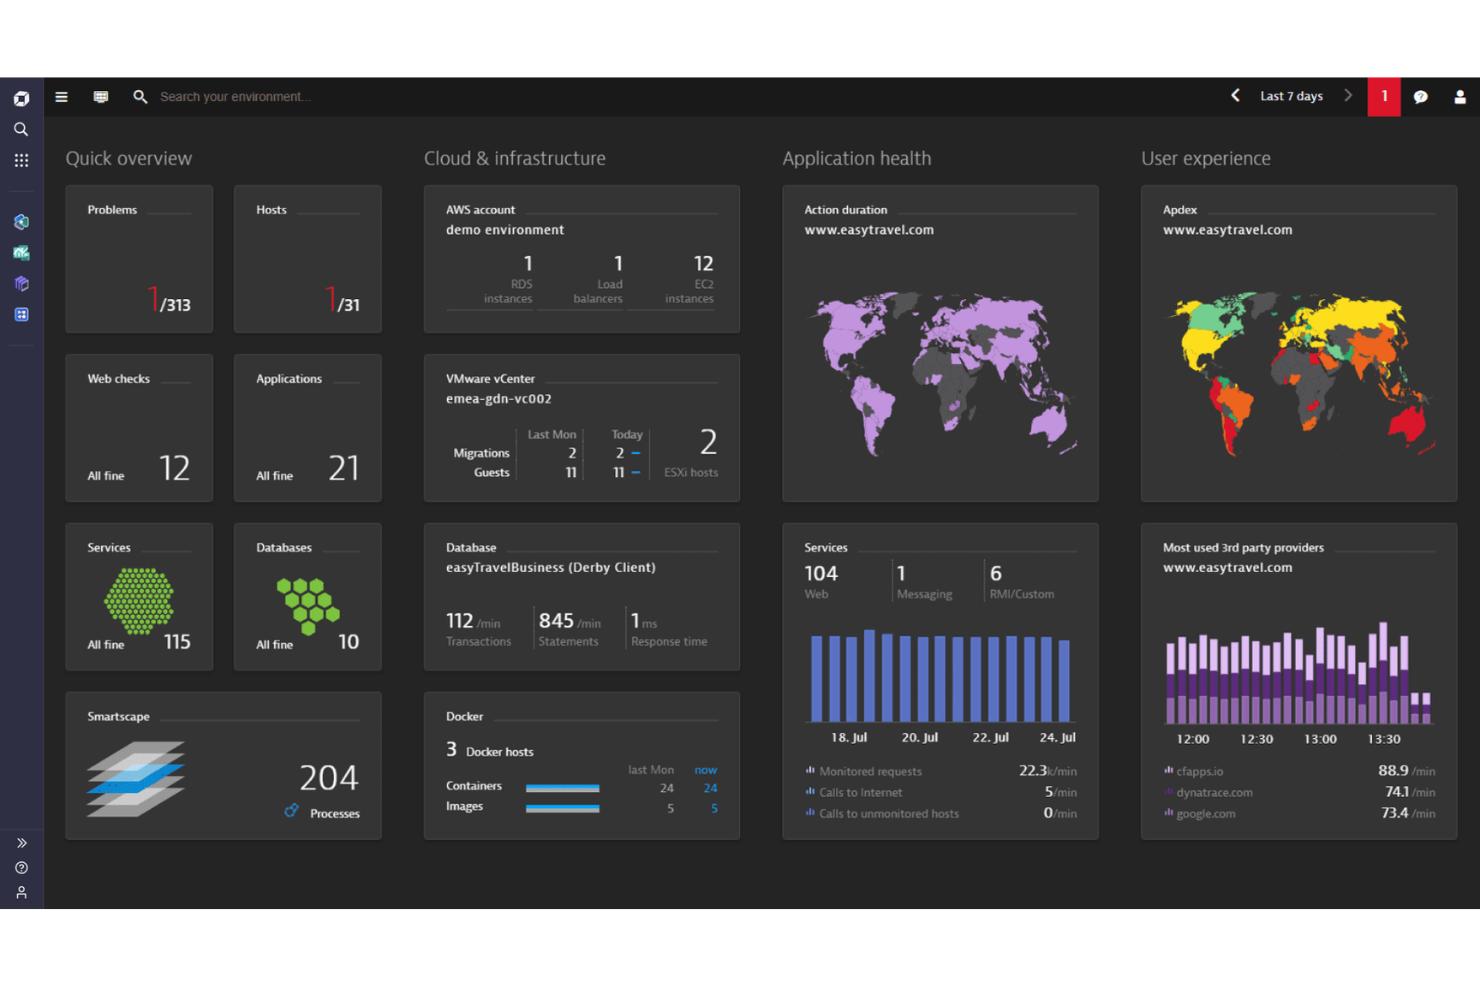Open the hamburger navigation menu
This screenshot has width=1480, height=987.
pyautogui.click(x=61, y=96)
